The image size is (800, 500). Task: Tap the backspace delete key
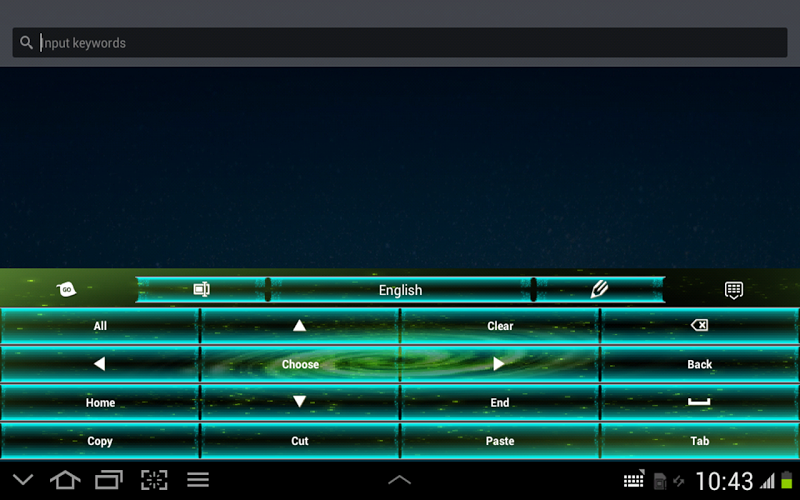click(699, 326)
